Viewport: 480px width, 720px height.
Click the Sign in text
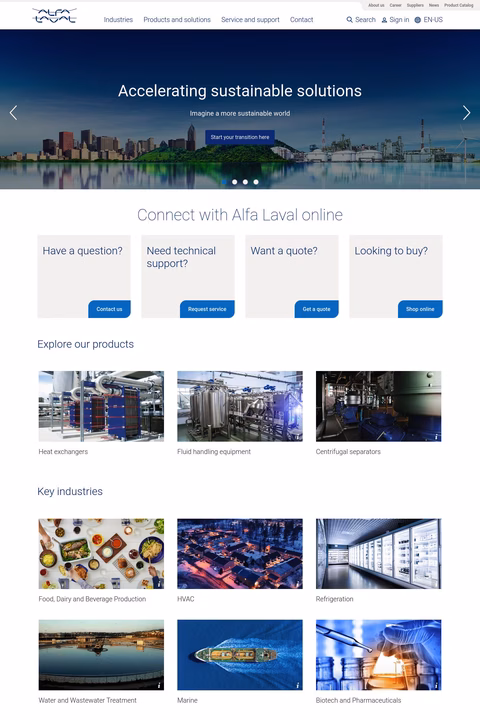click(x=399, y=20)
